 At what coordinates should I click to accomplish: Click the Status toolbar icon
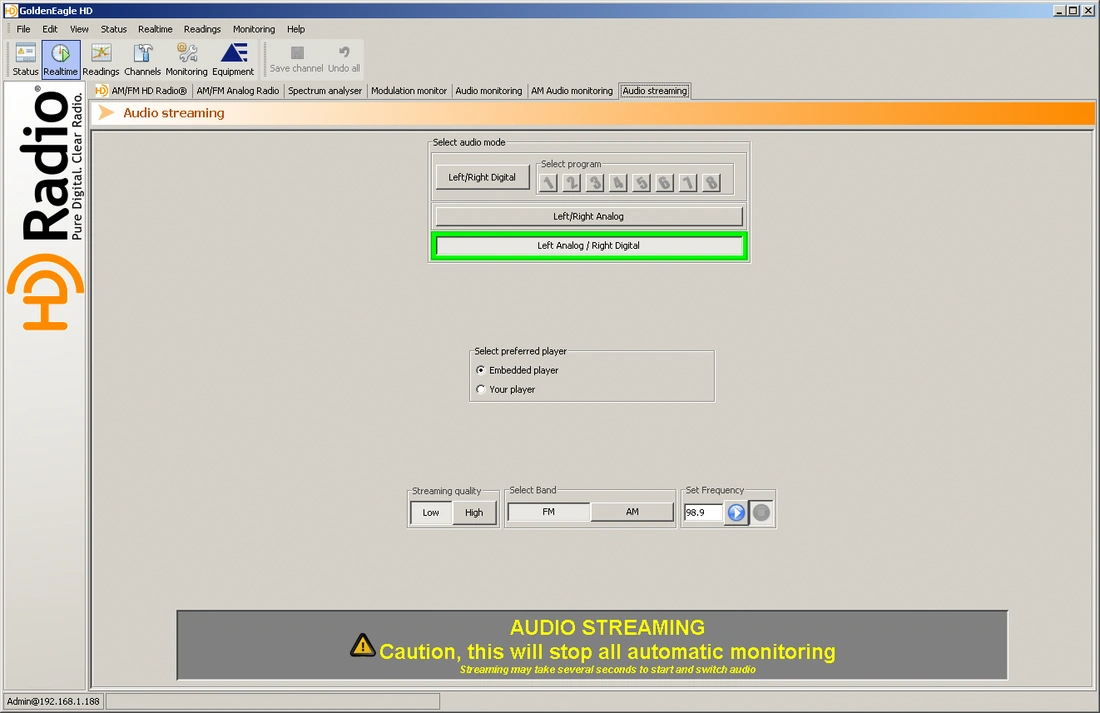26,59
